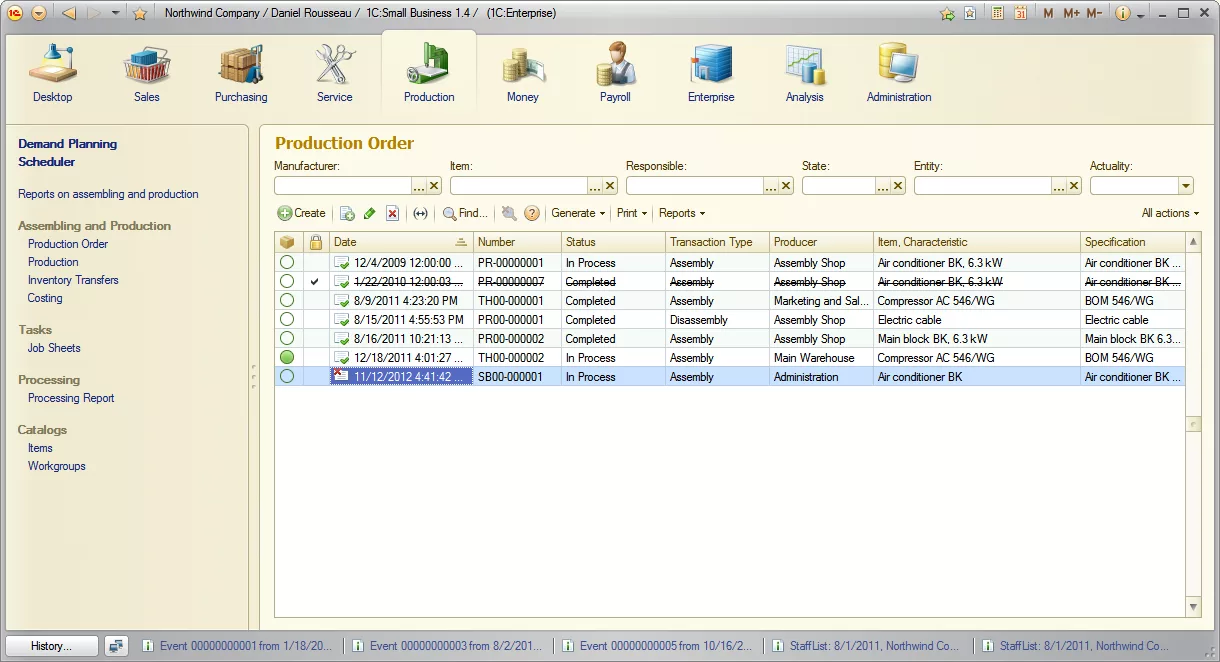Click the document icon in row PR-00000001
Screen dimensions: 1220x662
tap(342, 263)
